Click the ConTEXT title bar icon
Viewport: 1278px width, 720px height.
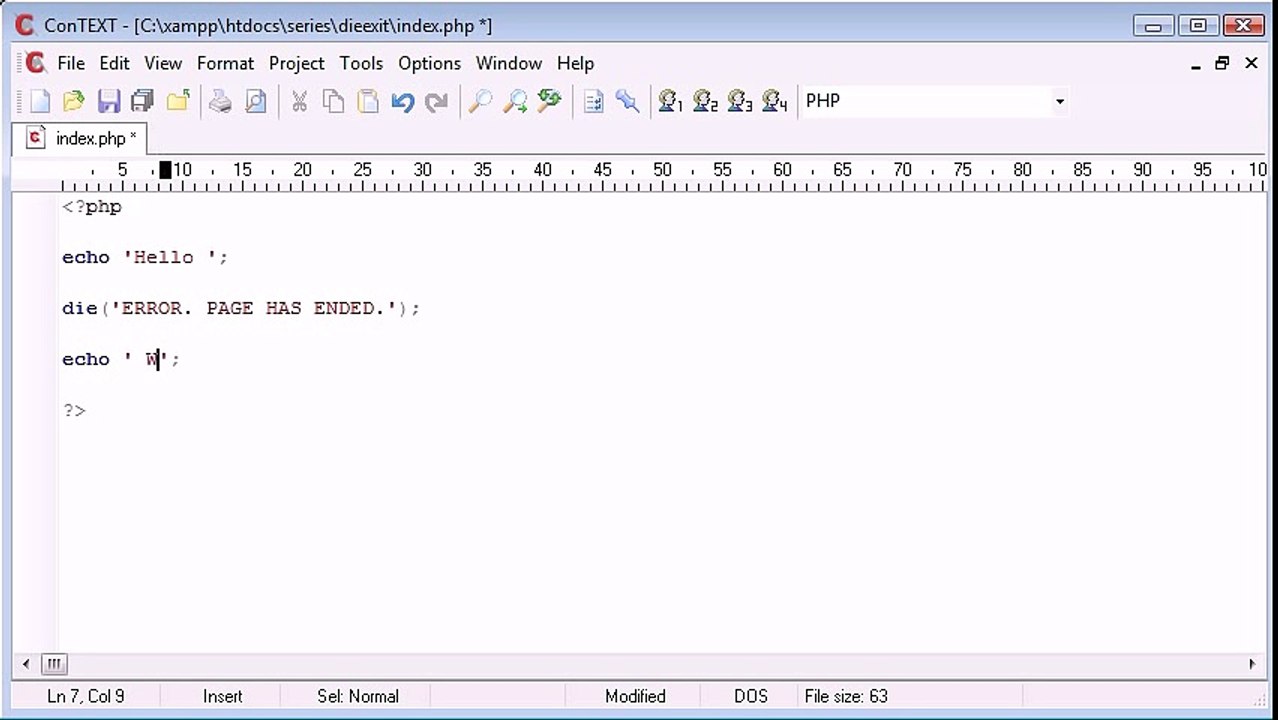coord(25,26)
